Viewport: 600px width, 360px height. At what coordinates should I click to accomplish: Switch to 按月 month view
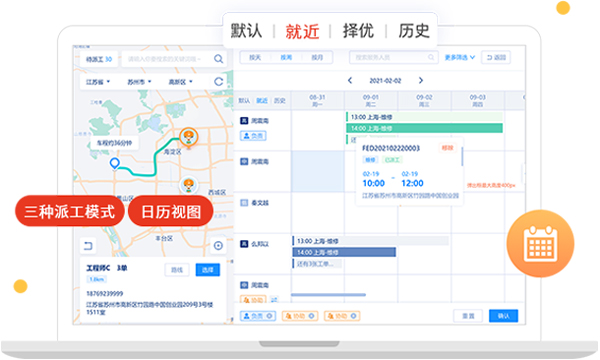click(317, 57)
